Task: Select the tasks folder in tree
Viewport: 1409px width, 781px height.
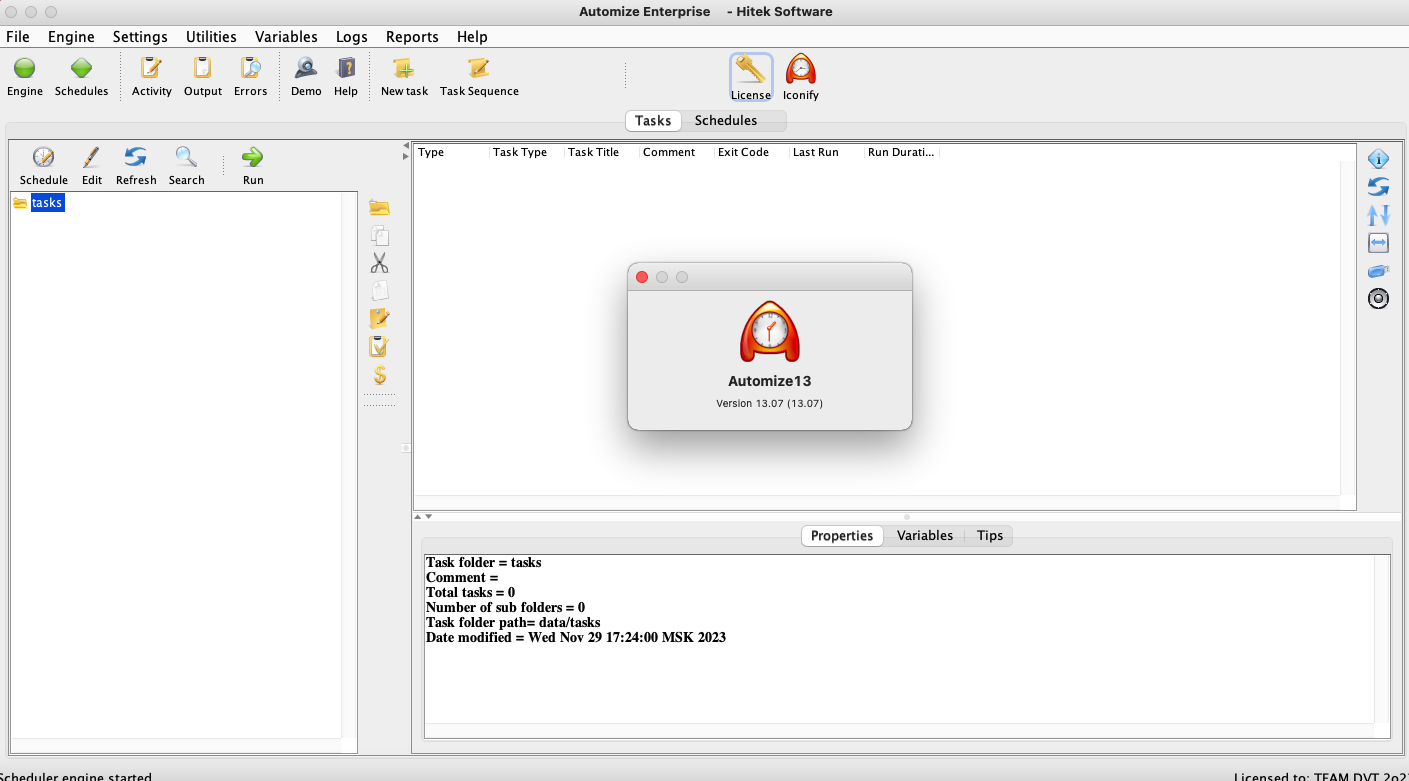Action: click(x=47, y=203)
